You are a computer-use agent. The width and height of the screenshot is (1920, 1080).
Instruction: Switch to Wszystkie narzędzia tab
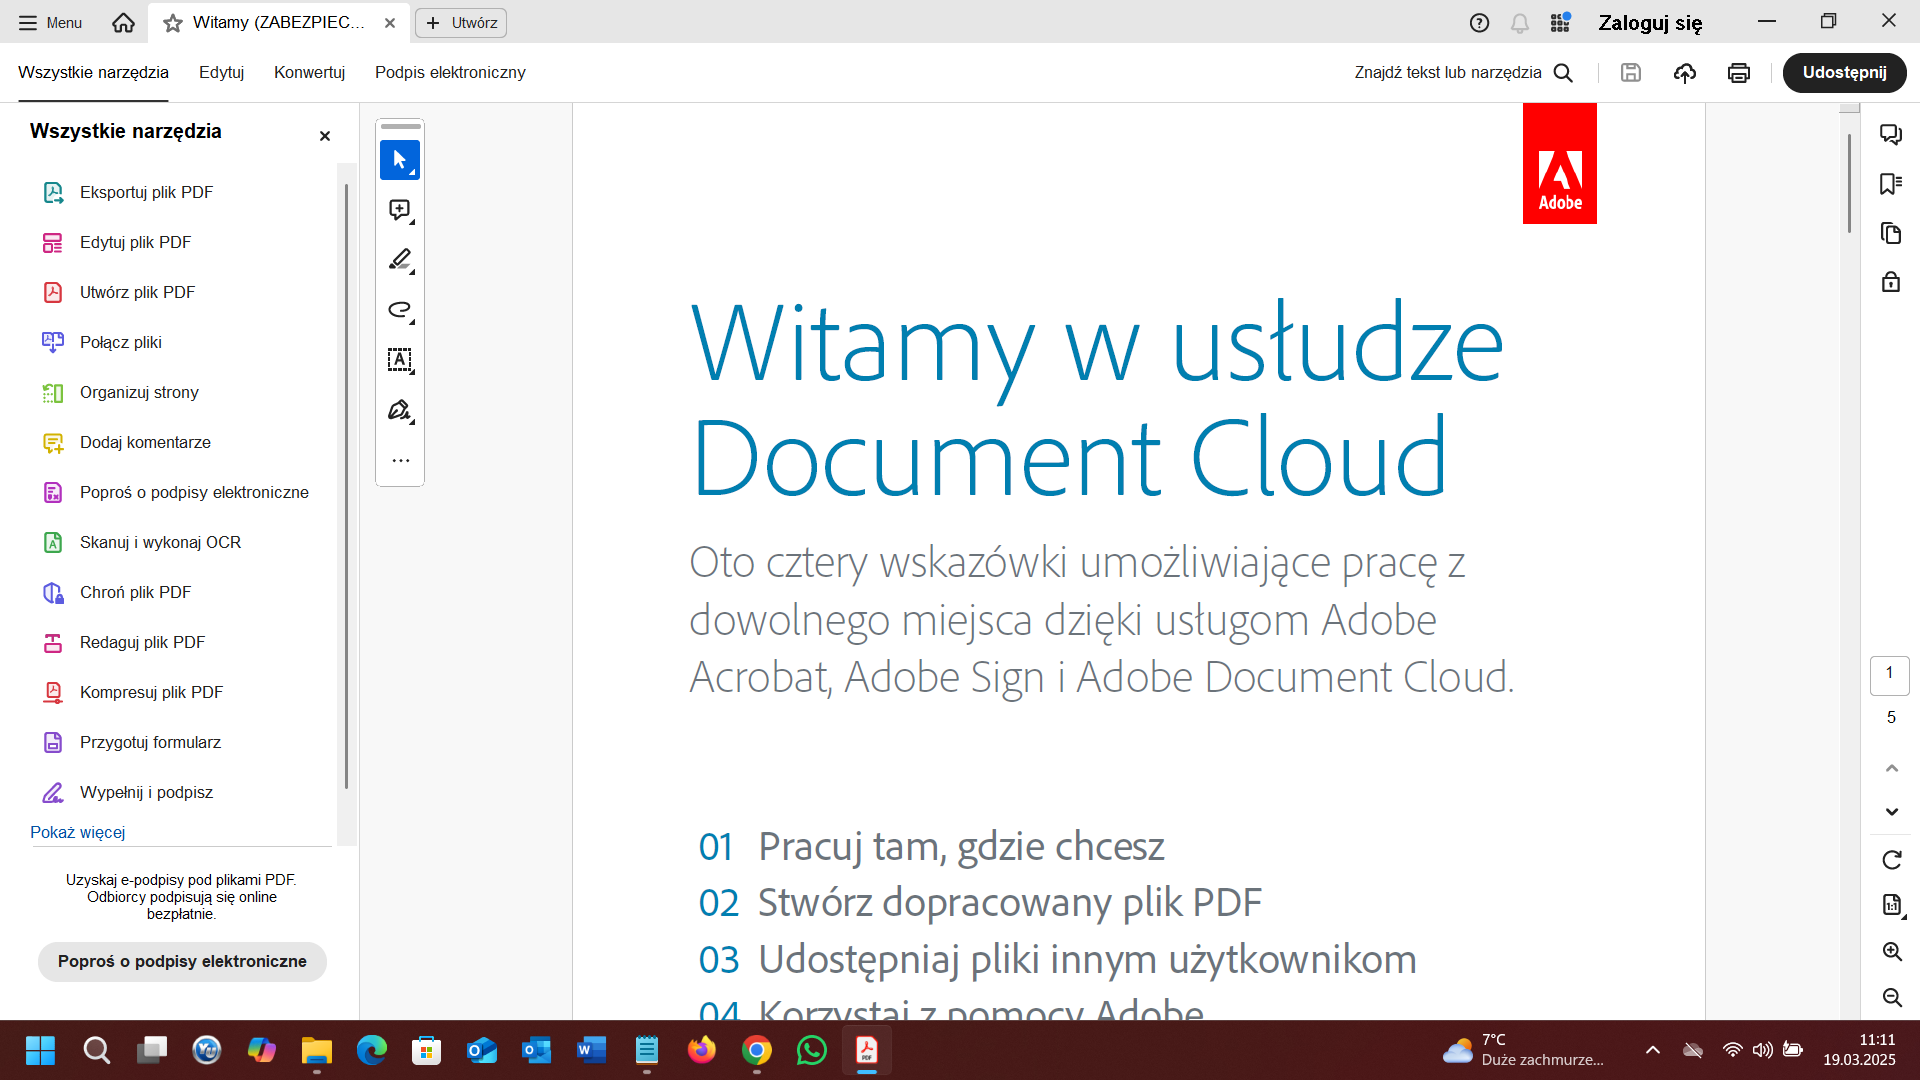tap(93, 72)
